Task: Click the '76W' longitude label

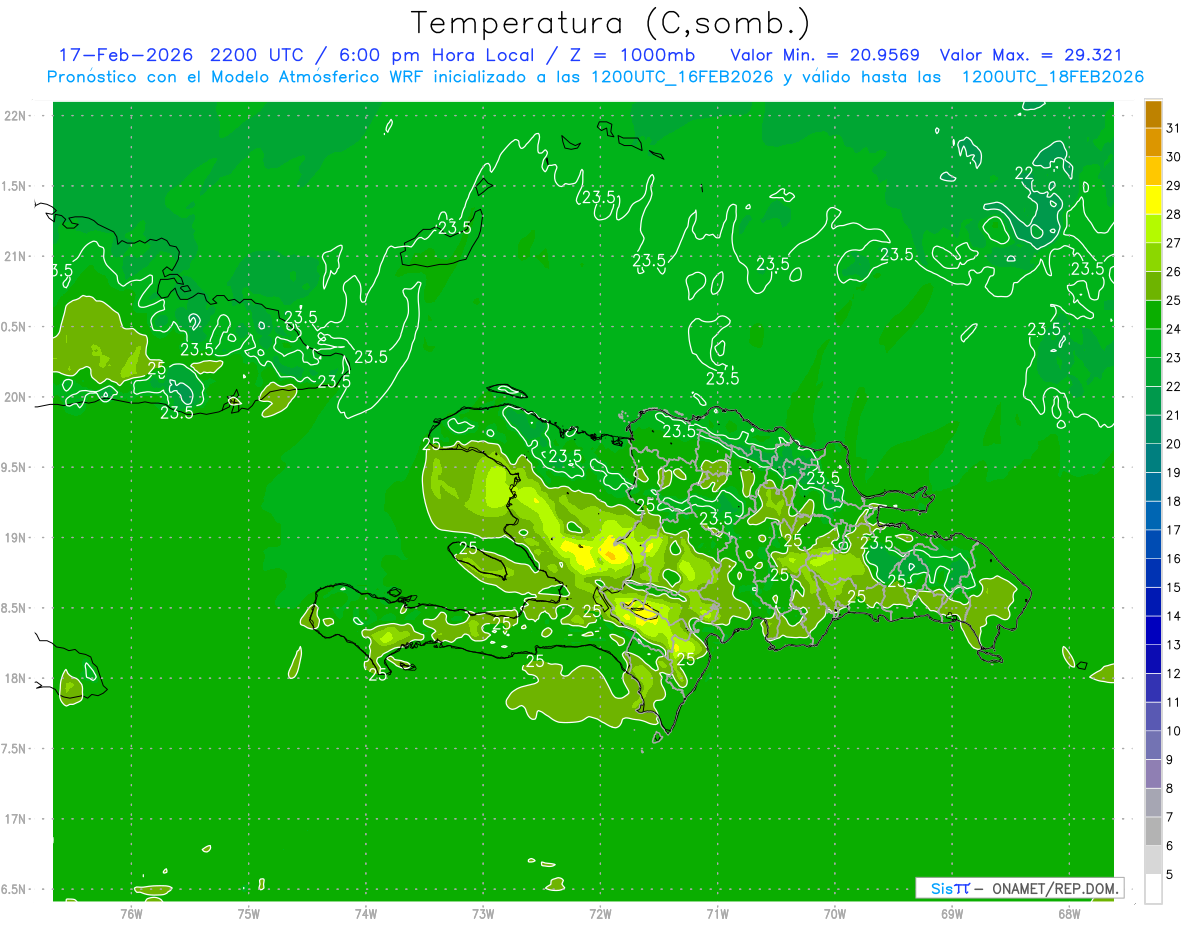Action: pyautogui.click(x=131, y=913)
